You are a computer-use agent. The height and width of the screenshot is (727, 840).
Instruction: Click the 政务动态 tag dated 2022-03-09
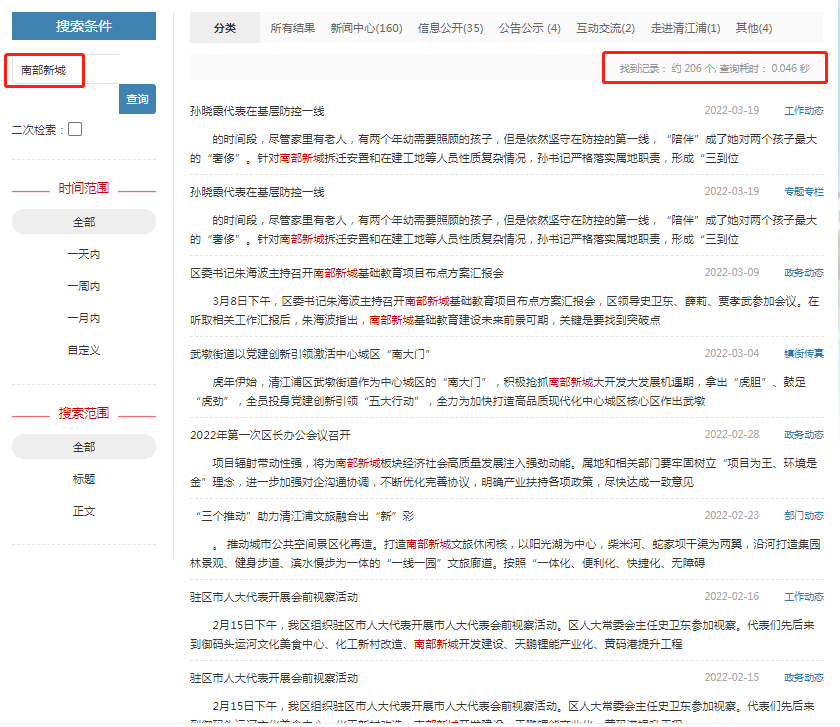(x=804, y=272)
